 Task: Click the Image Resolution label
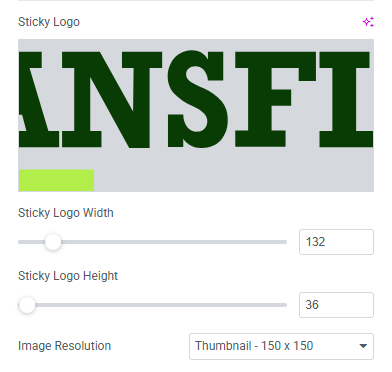pos(64,346)
